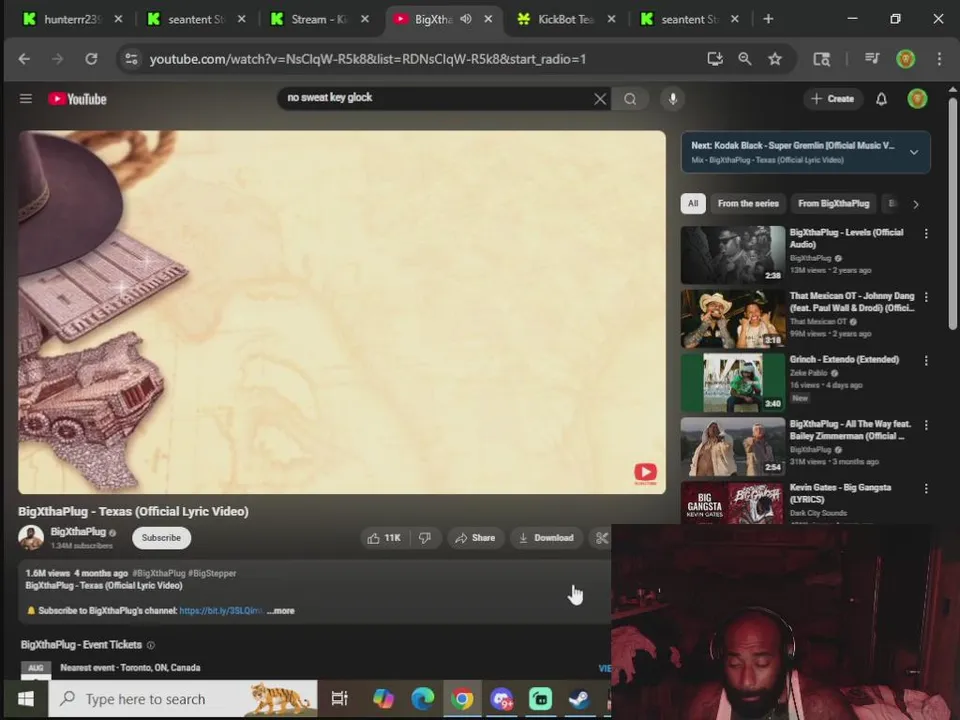Image resolution: width=960 pixels, height=720 pixels.
Task: Open the YouTube hamburger guide menu
Action: pyautogui.click(x=26, y=99)
